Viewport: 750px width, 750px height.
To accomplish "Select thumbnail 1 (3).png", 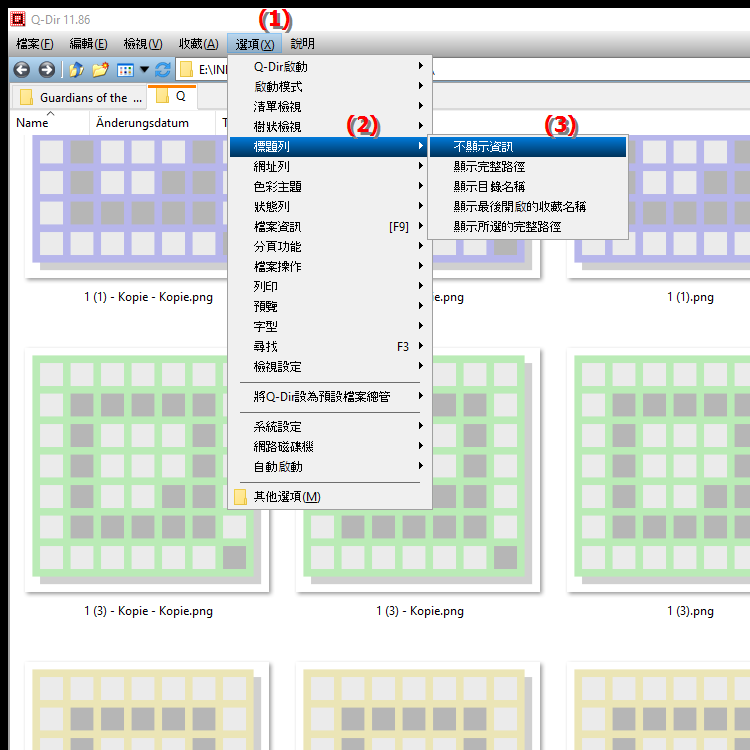I will [659, 470].
